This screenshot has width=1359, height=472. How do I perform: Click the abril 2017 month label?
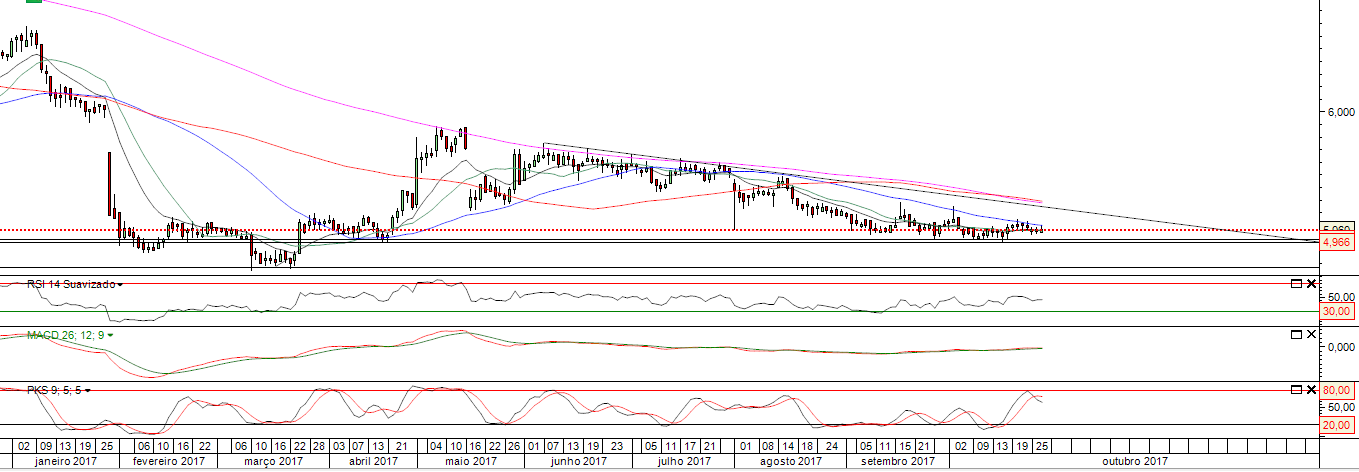click(x=372, y=461)
